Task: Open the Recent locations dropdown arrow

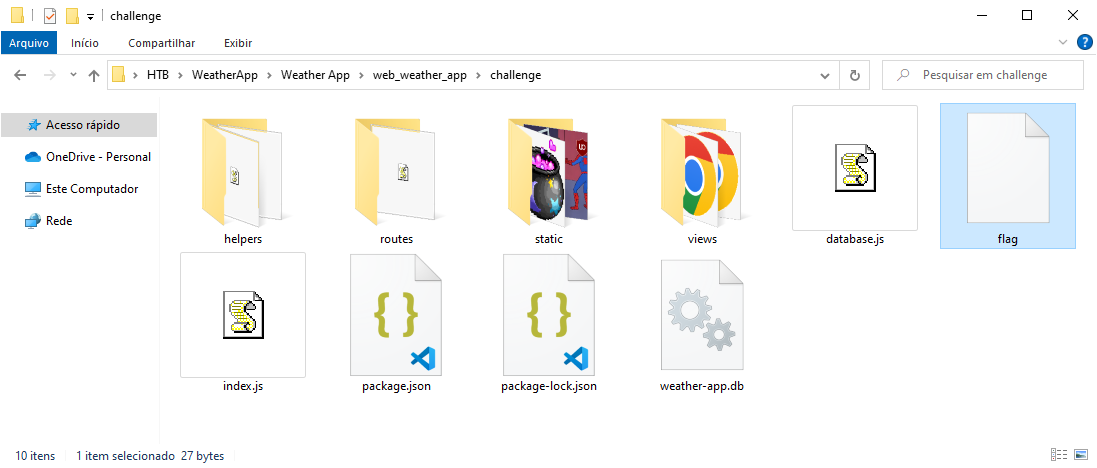Action: tap(73, 76)
